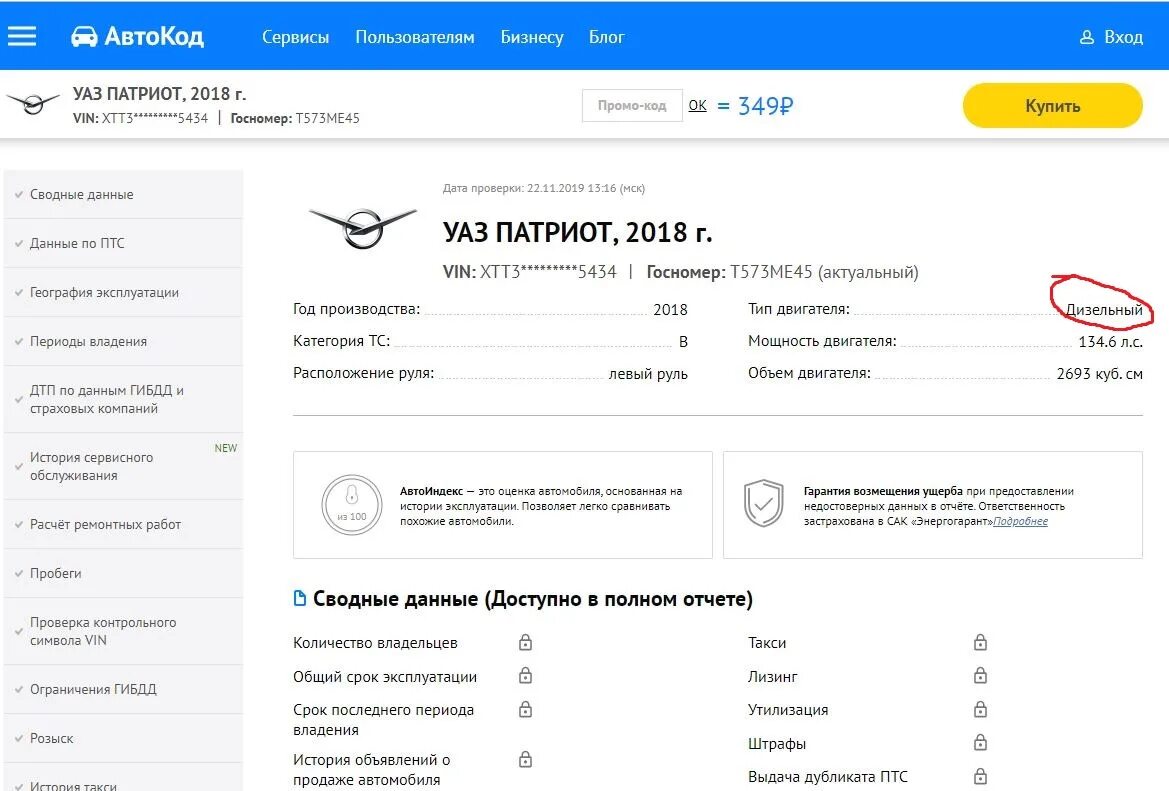
Task: Click the Госномер T573ME45 (актуальный) text
Action: point(782,272)
